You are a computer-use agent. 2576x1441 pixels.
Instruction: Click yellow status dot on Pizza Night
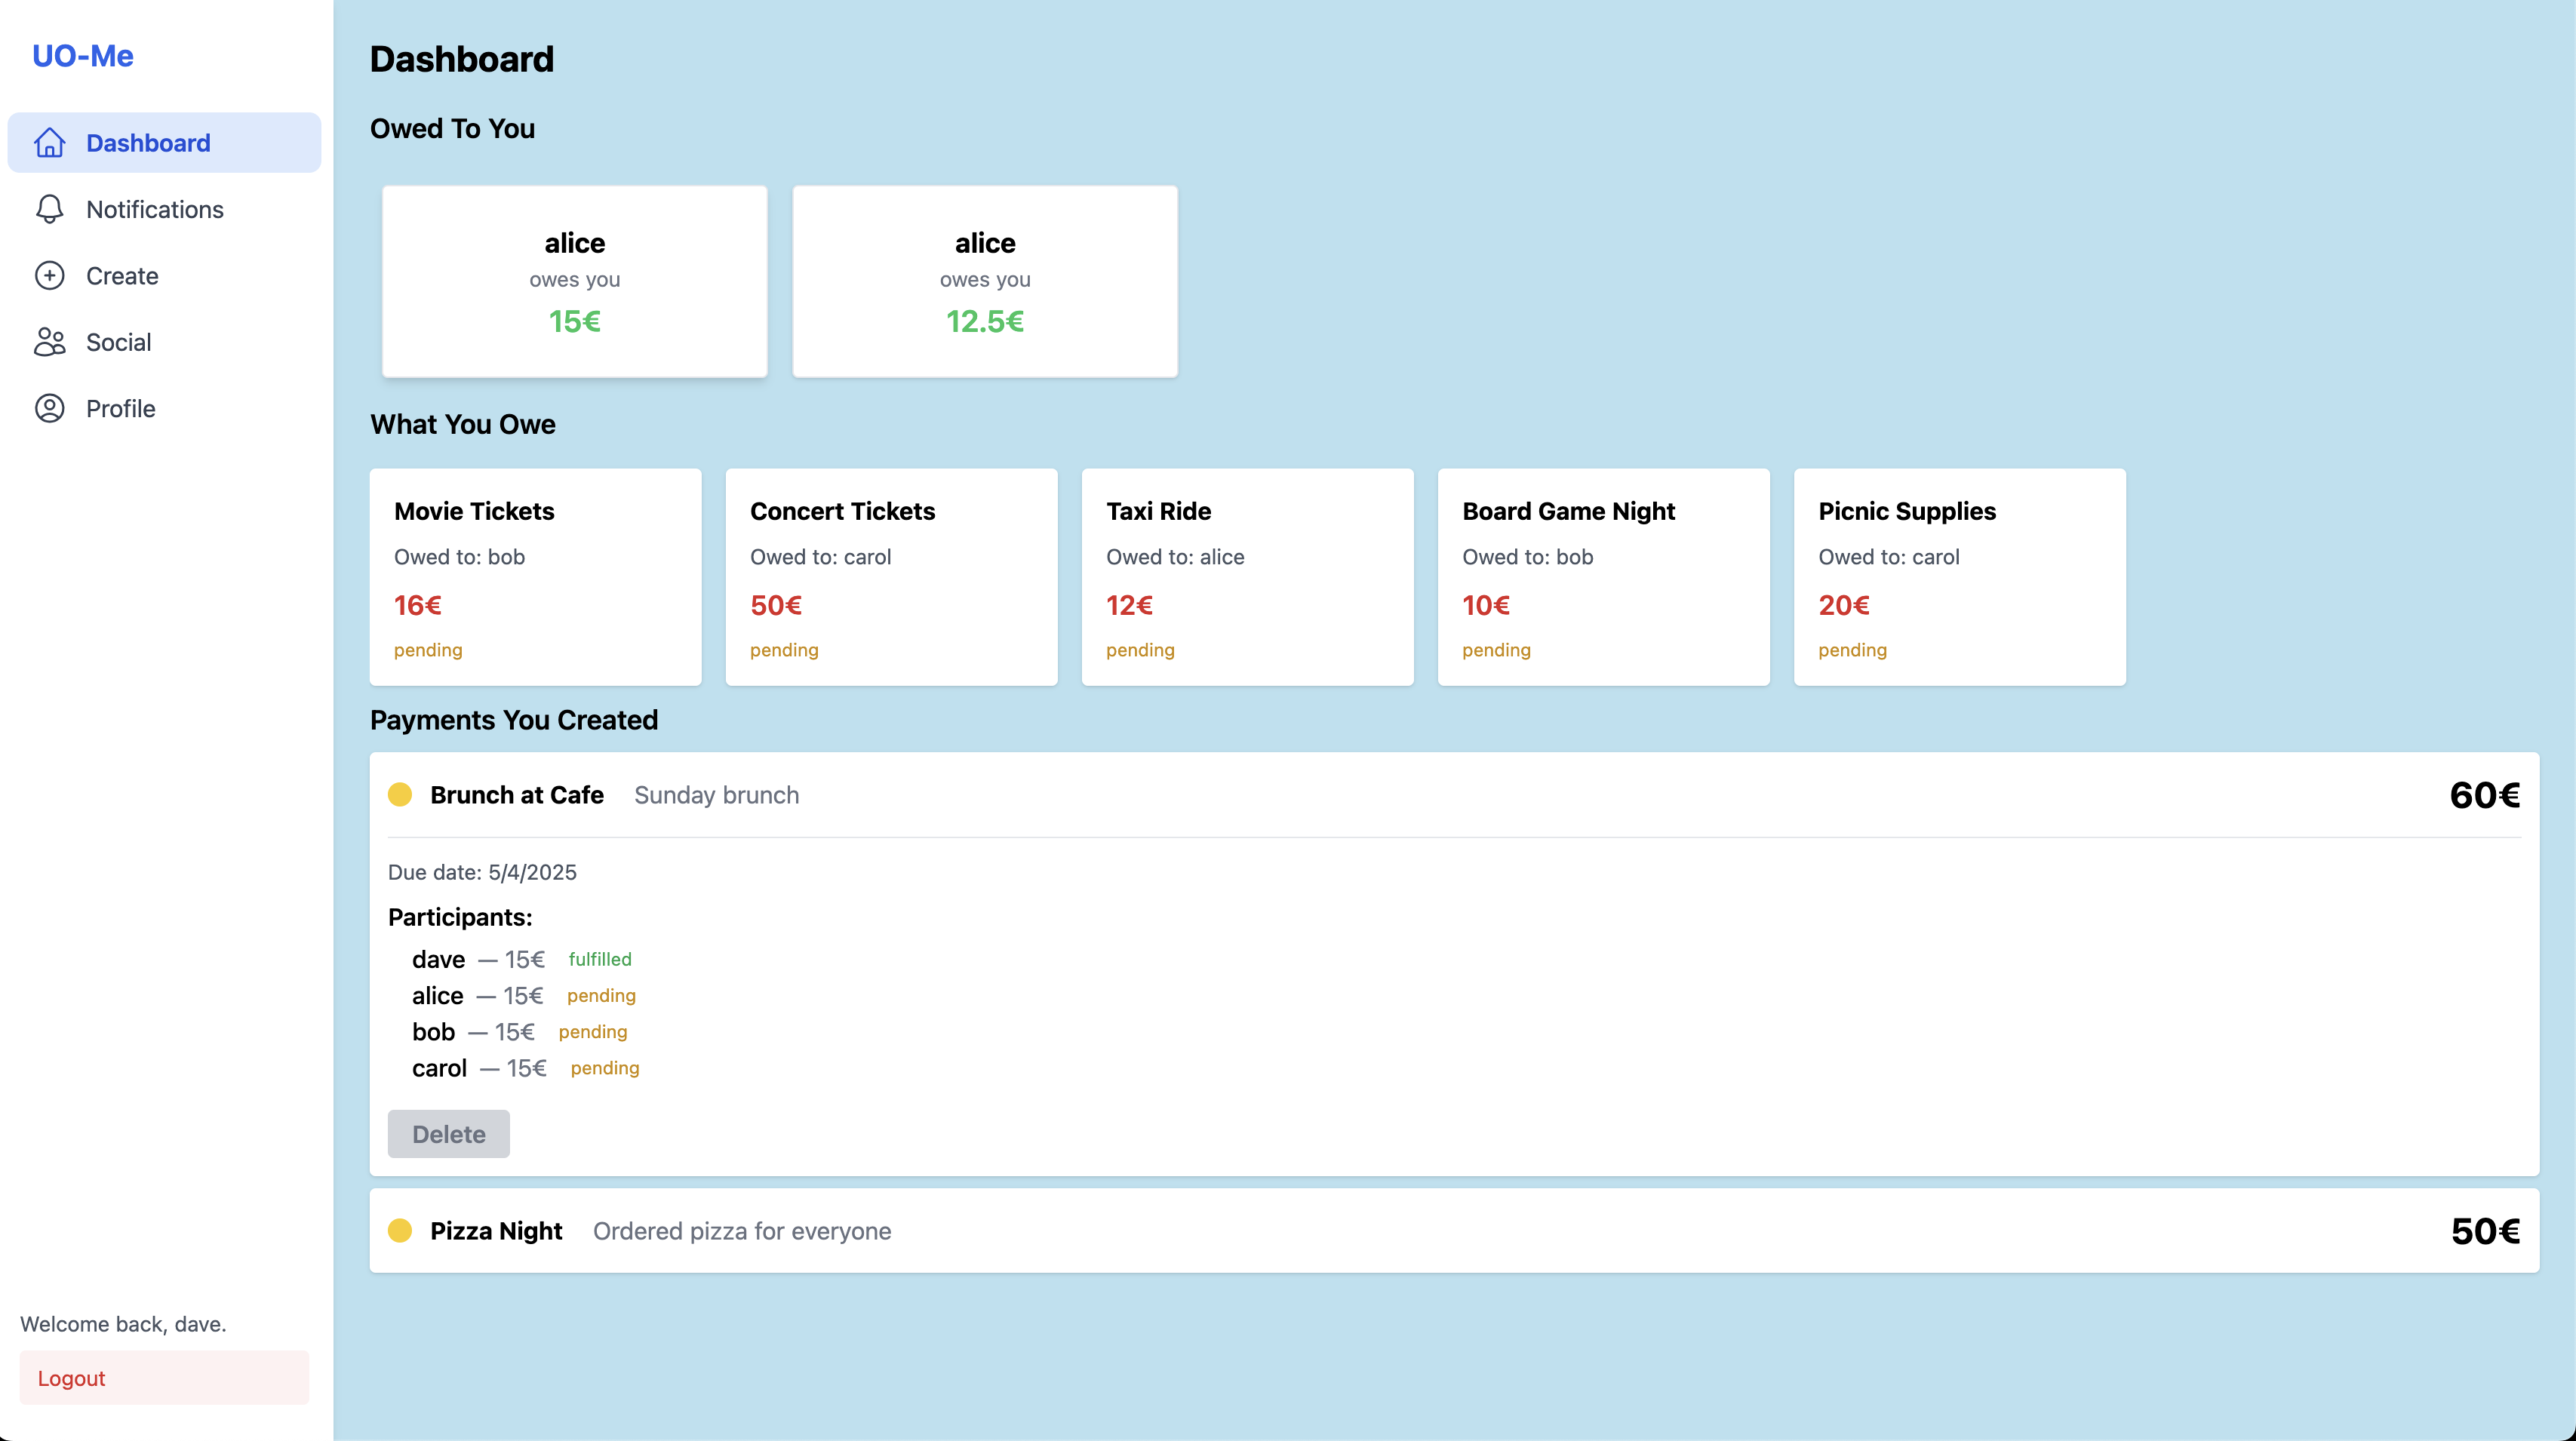coord(400,1231)
